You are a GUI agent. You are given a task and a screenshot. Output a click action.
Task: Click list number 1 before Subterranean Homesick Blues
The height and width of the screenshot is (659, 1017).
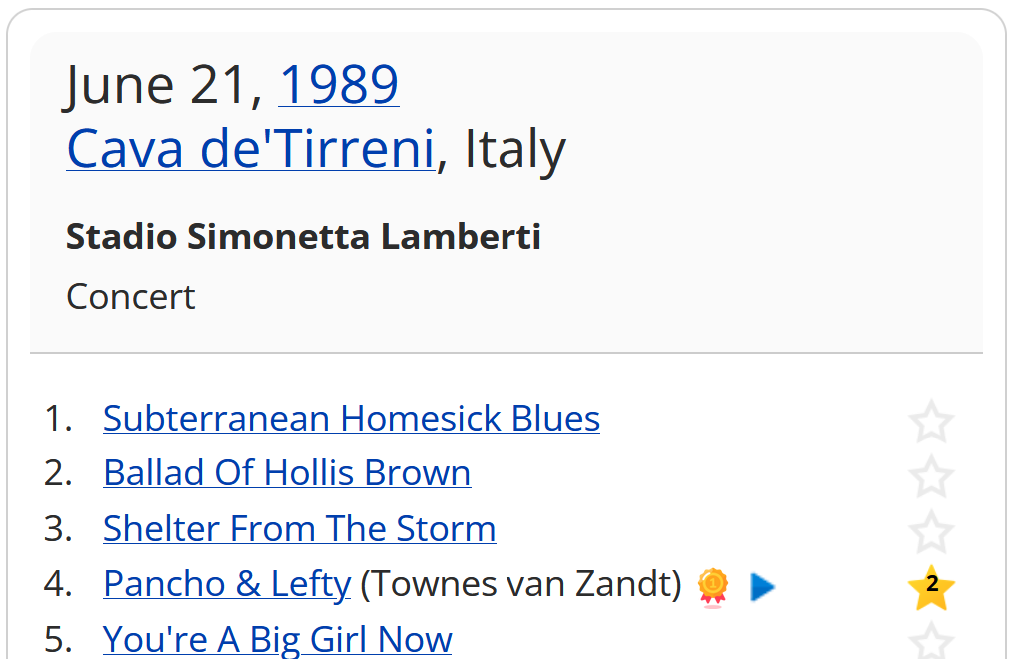point(57,418)
